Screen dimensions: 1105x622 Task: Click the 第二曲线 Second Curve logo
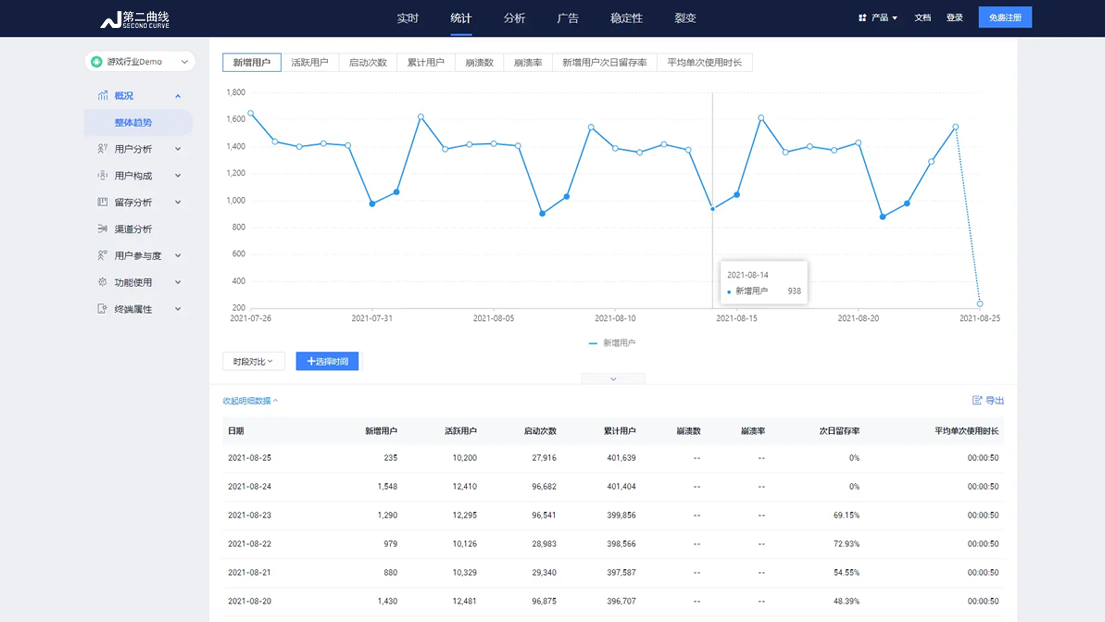coord(134,19)
